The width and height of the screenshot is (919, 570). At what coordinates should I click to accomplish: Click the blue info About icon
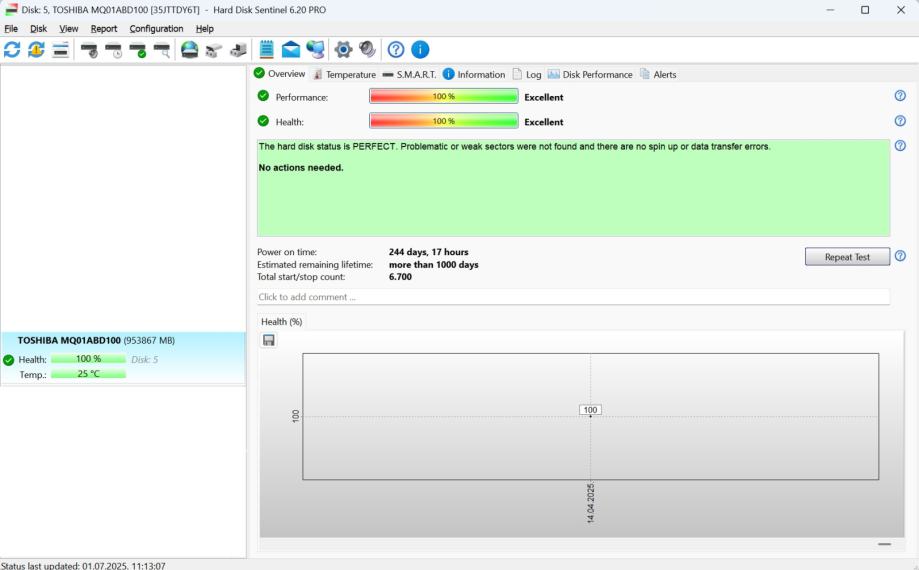tap(420, 49)
